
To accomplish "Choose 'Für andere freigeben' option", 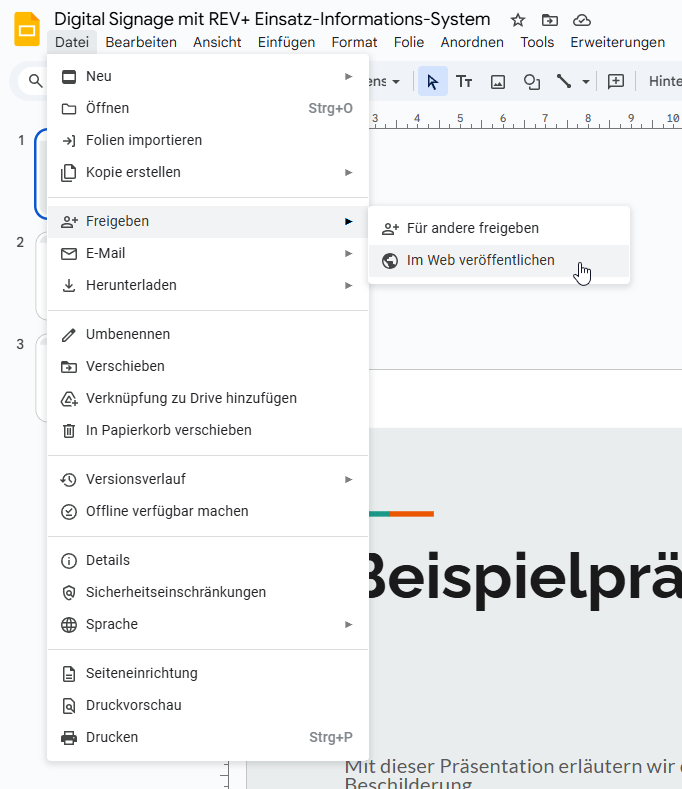I will point(473,228).
